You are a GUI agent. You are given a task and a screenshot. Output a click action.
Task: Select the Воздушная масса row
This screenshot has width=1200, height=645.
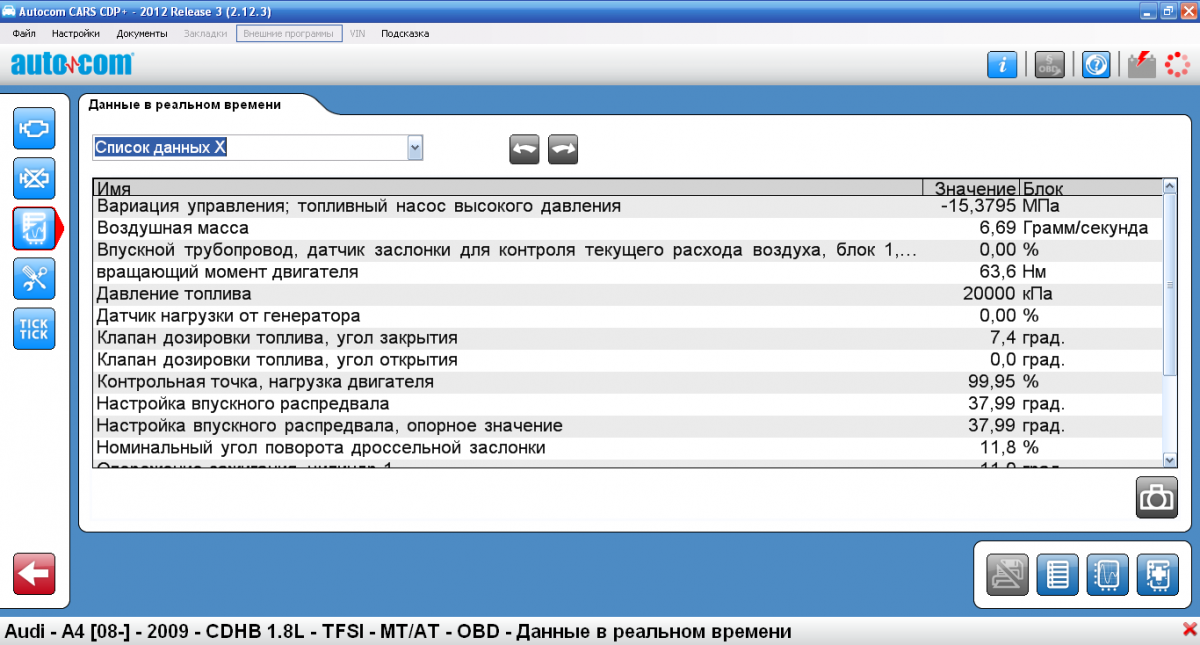628,228
